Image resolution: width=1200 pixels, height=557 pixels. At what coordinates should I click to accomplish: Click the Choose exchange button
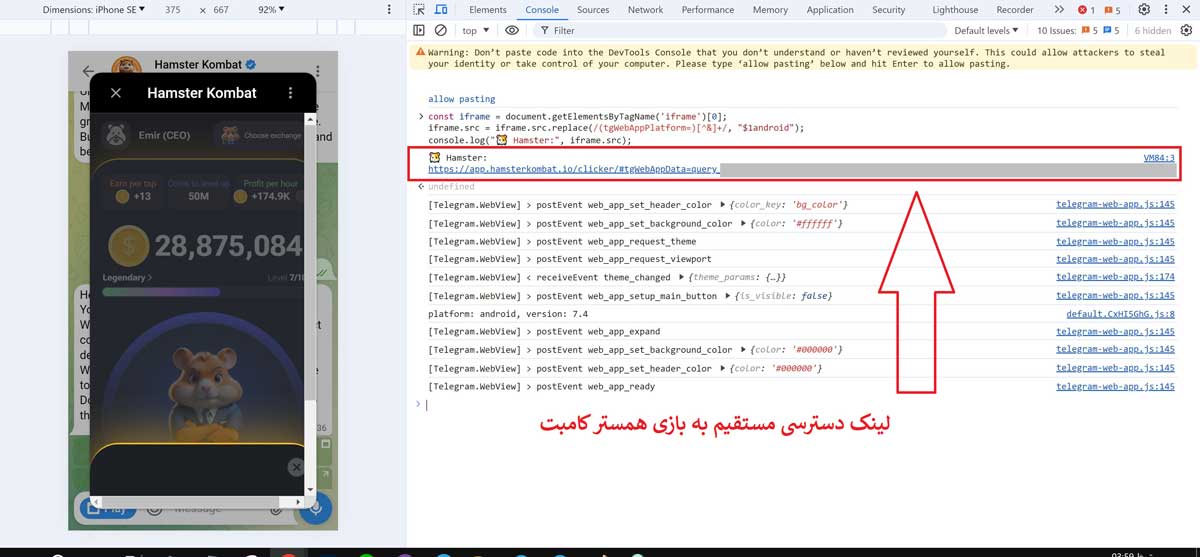[x=258, y=135]
